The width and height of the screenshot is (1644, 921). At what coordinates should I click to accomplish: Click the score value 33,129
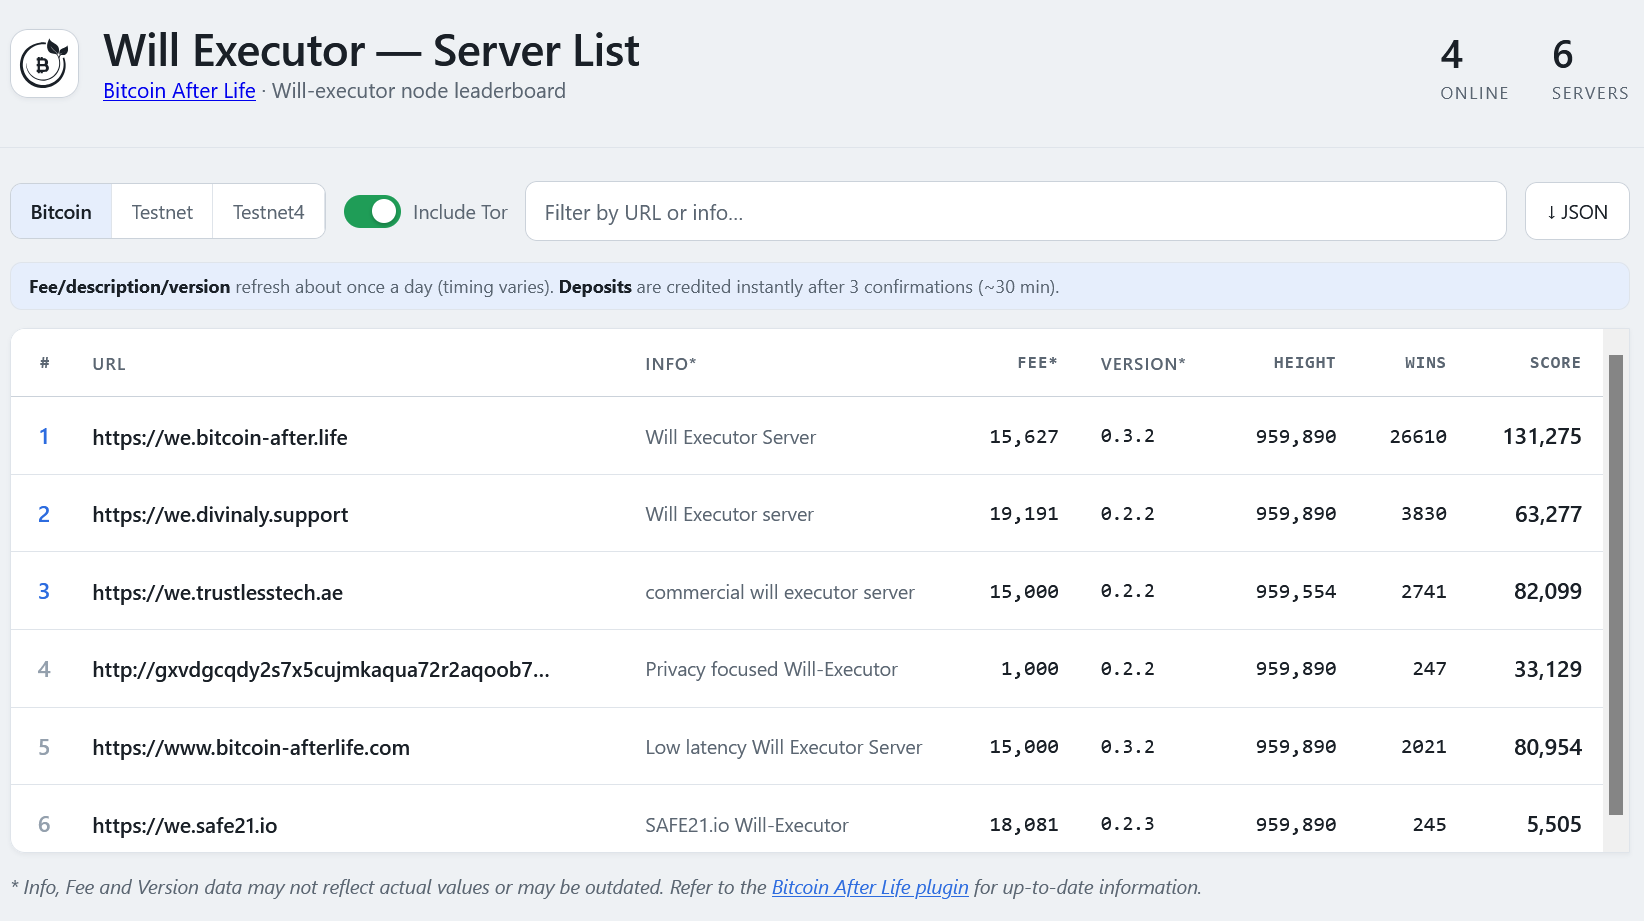pos(1547,669)
